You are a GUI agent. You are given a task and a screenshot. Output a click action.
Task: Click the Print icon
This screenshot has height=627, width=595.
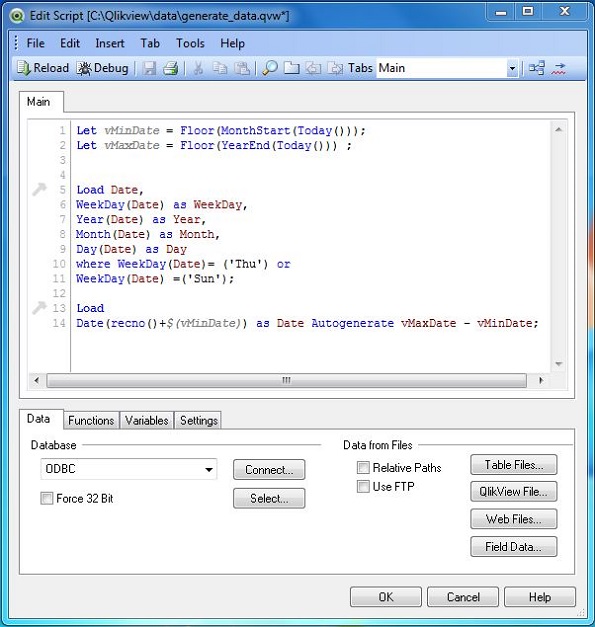(x=171, y=68)
